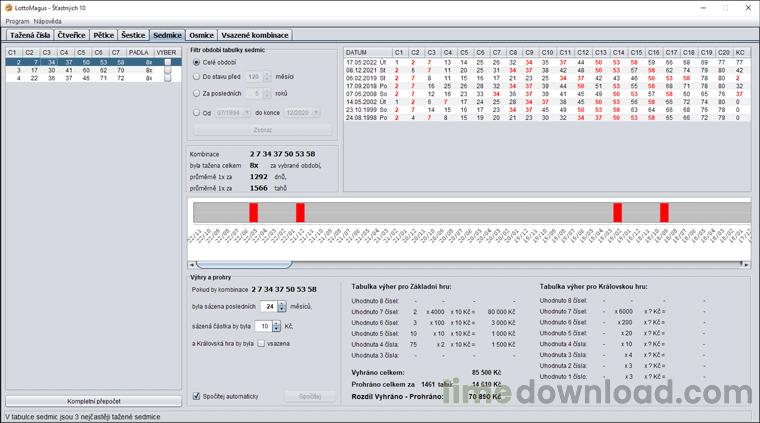Click the timeline scrollbar right arrow
Screen dimensions: 760x423
746,265
